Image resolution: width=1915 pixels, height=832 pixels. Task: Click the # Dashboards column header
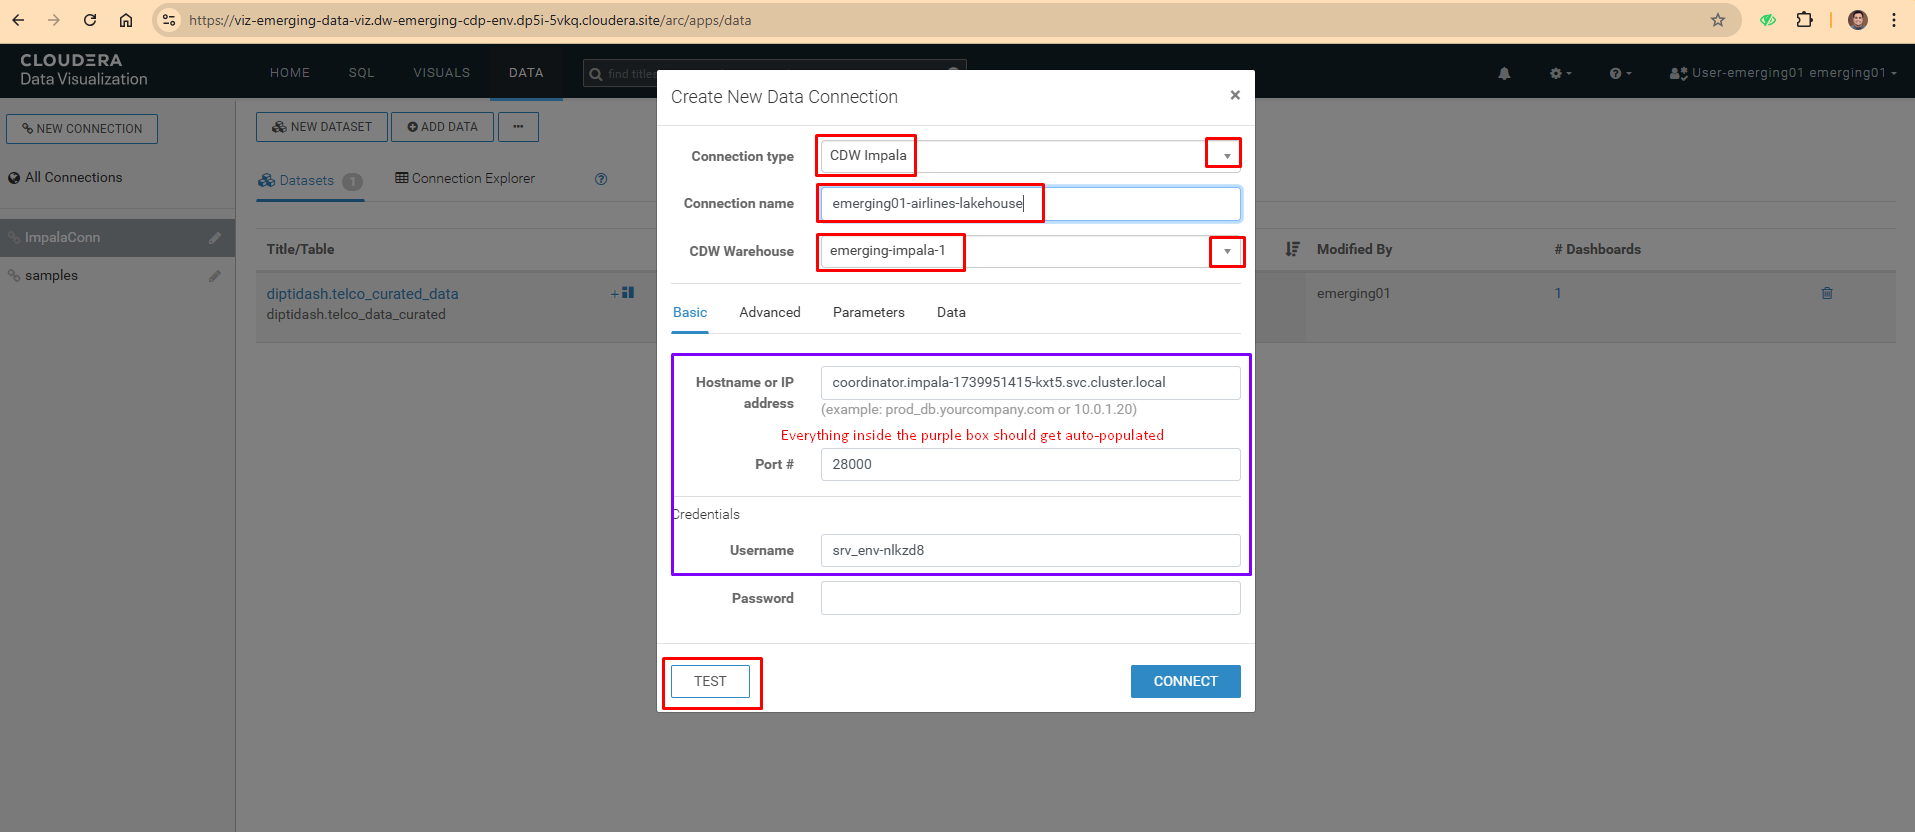click(1597, 249)
